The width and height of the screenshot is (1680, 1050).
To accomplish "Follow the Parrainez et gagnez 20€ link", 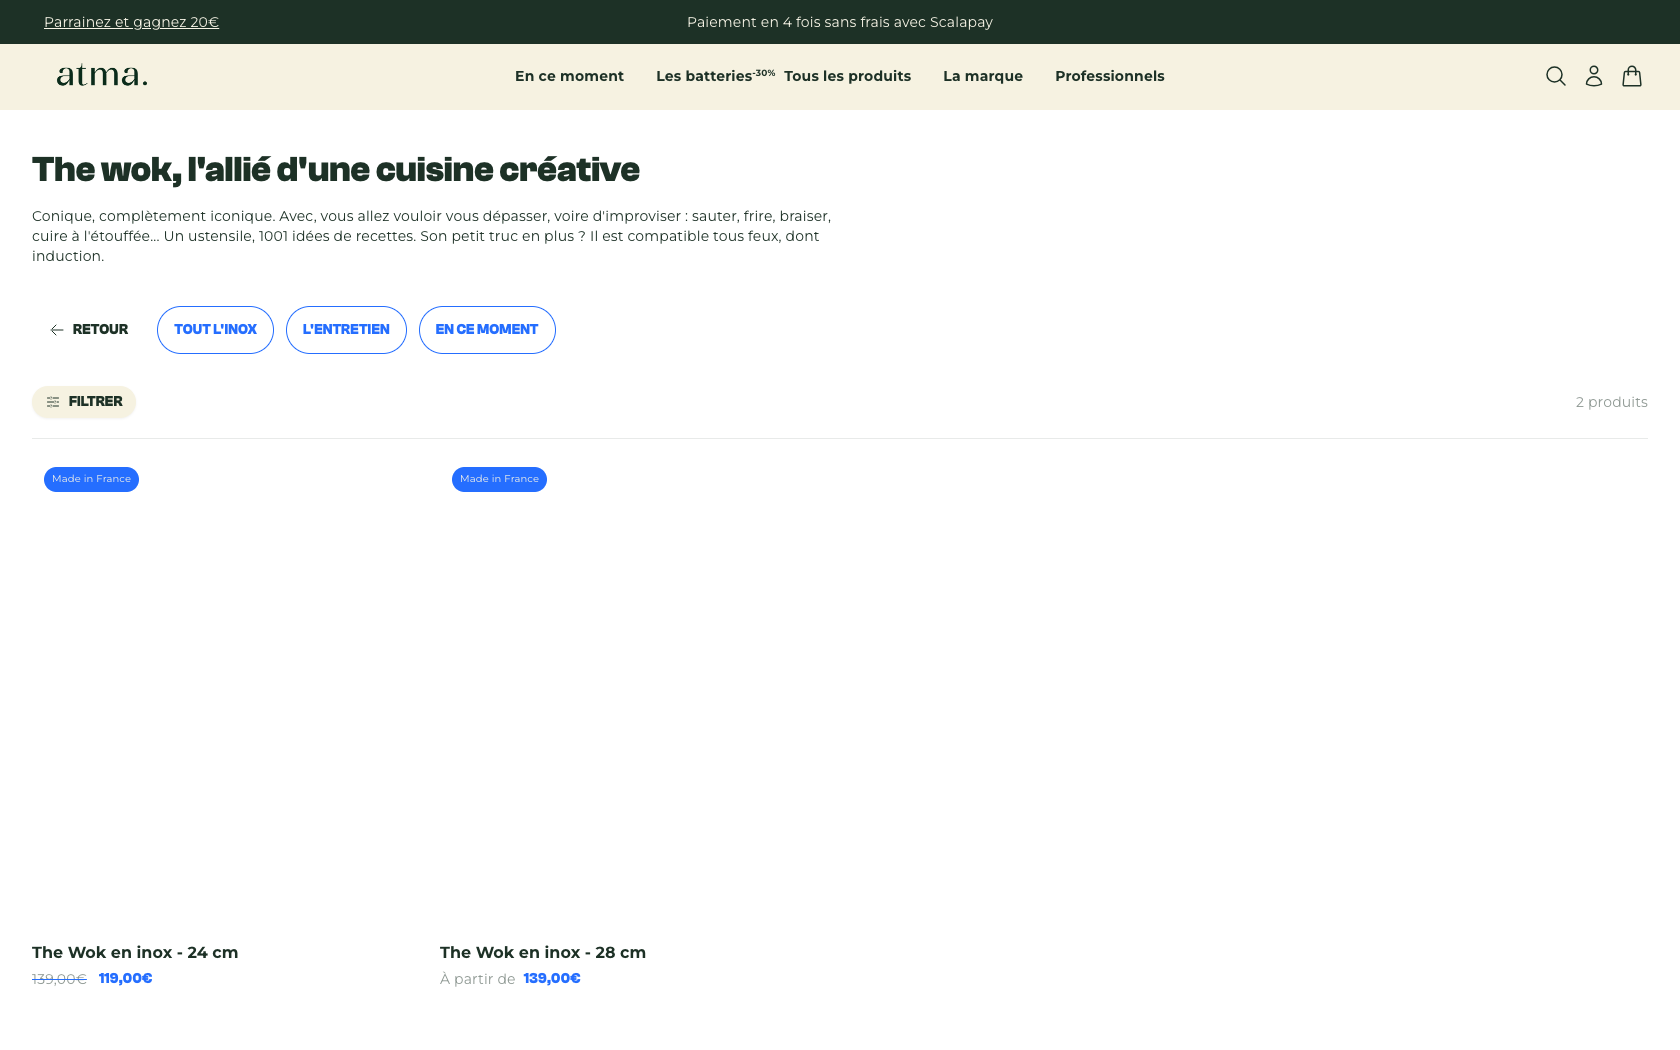I will (x=131, y=22).
